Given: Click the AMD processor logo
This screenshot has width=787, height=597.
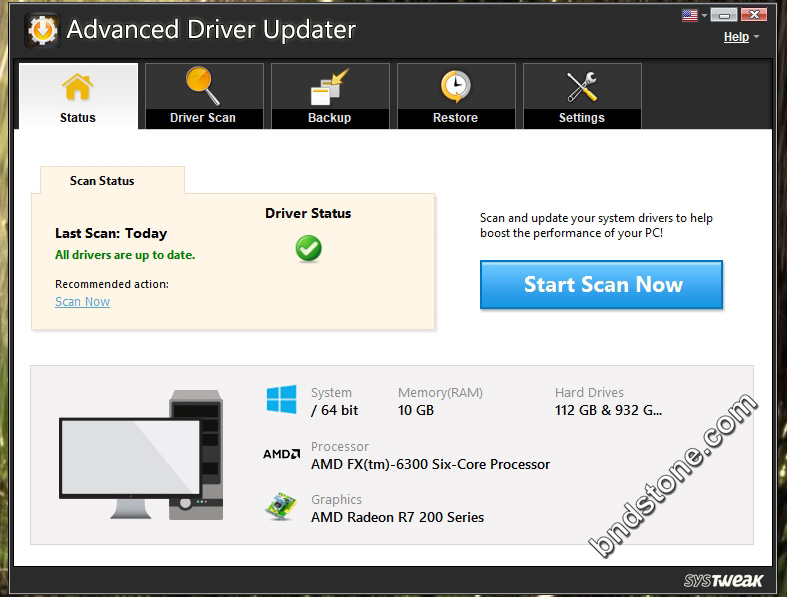Looking at the screenshot, I should pos(281,454).
